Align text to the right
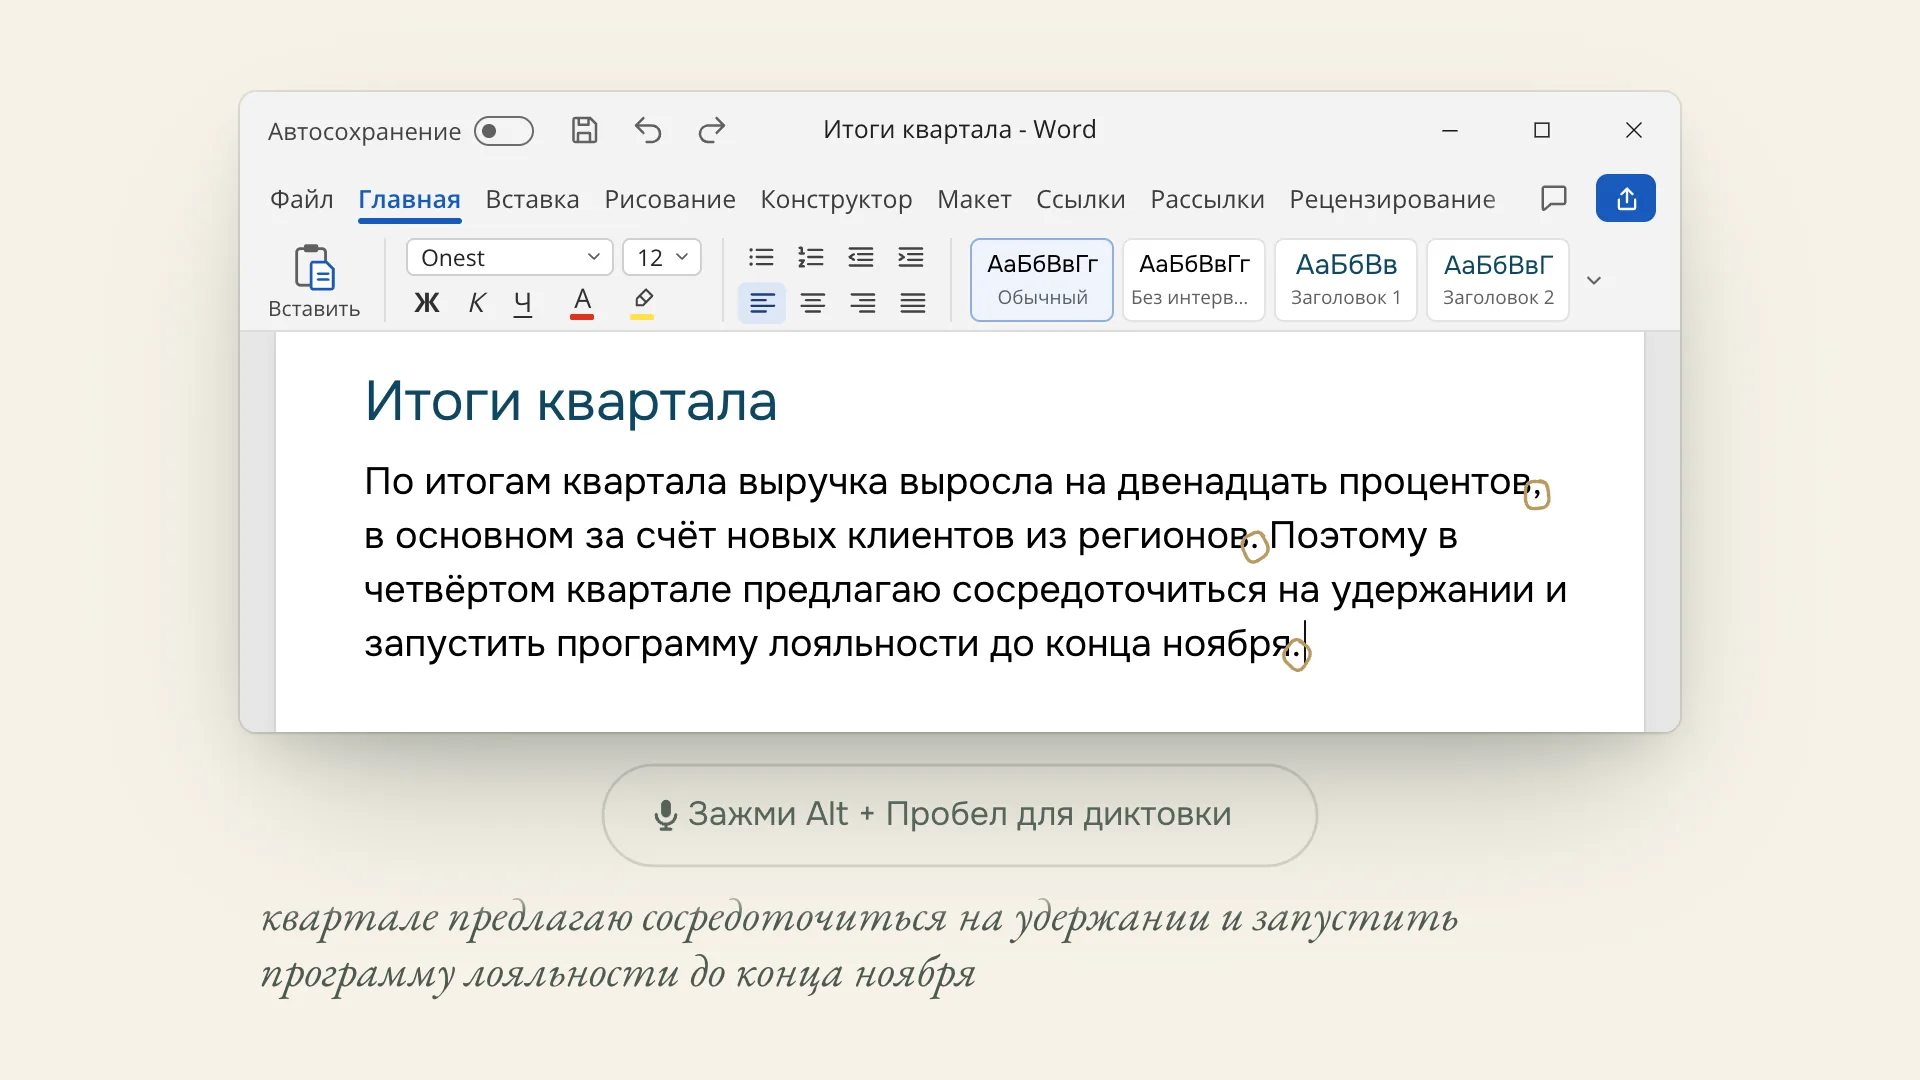The width and height of the screenshot is (1920, 1080). pos(863,303)
